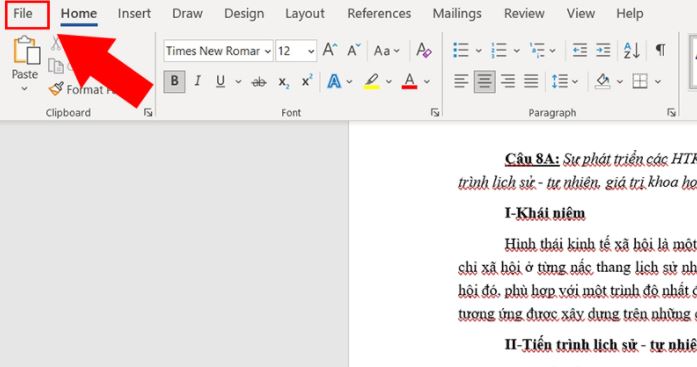Align text left

[x=461, y=81]
